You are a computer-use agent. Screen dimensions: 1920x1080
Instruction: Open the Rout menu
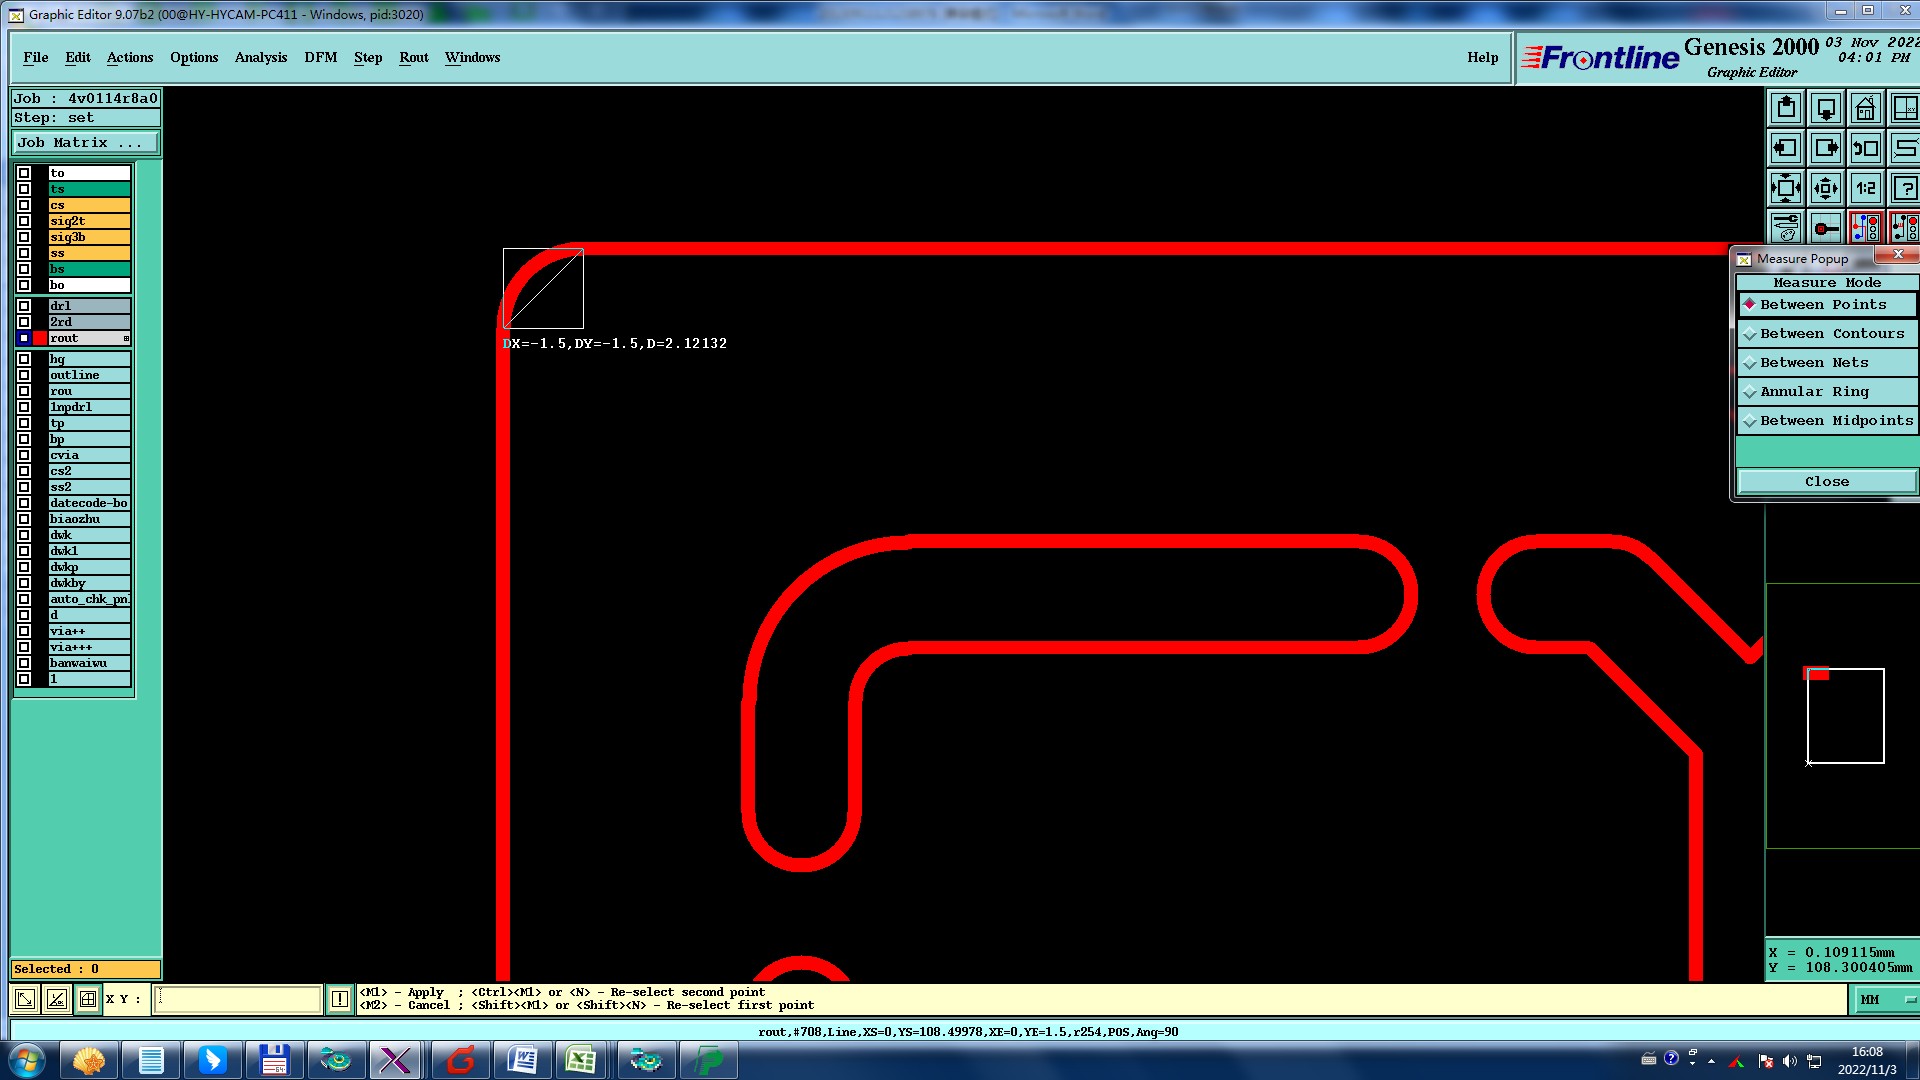pyautogui.click(x=413, y=58)
